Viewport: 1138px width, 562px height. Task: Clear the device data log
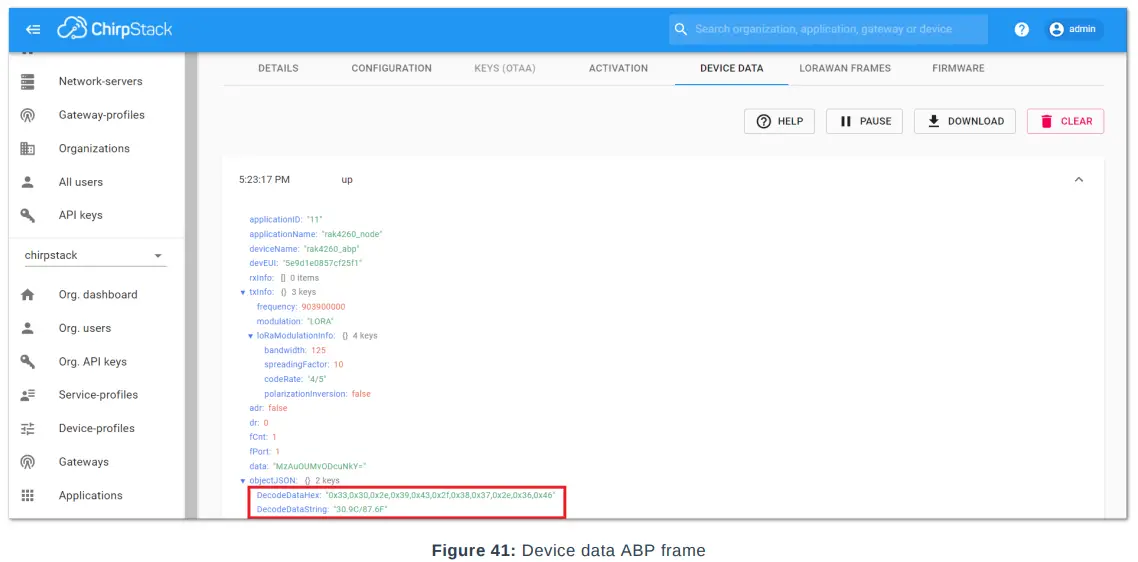click(x=1065, y=121)
